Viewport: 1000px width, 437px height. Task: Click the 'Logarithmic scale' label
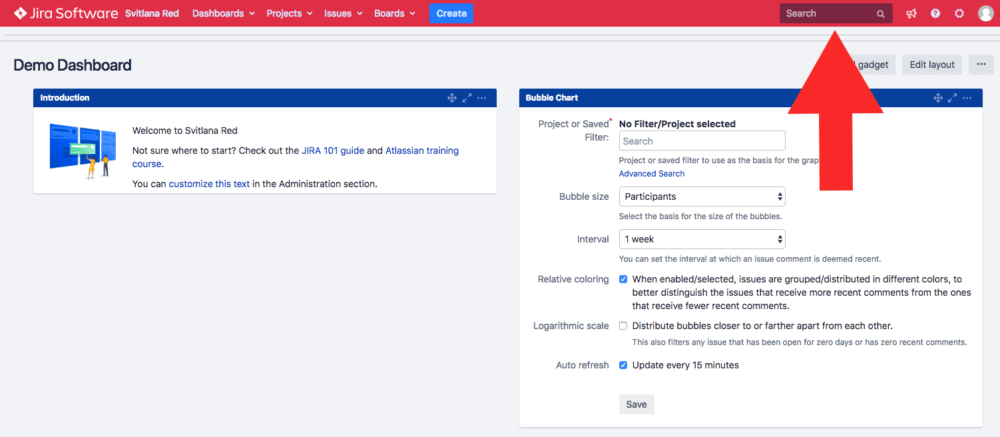(571, 325)
